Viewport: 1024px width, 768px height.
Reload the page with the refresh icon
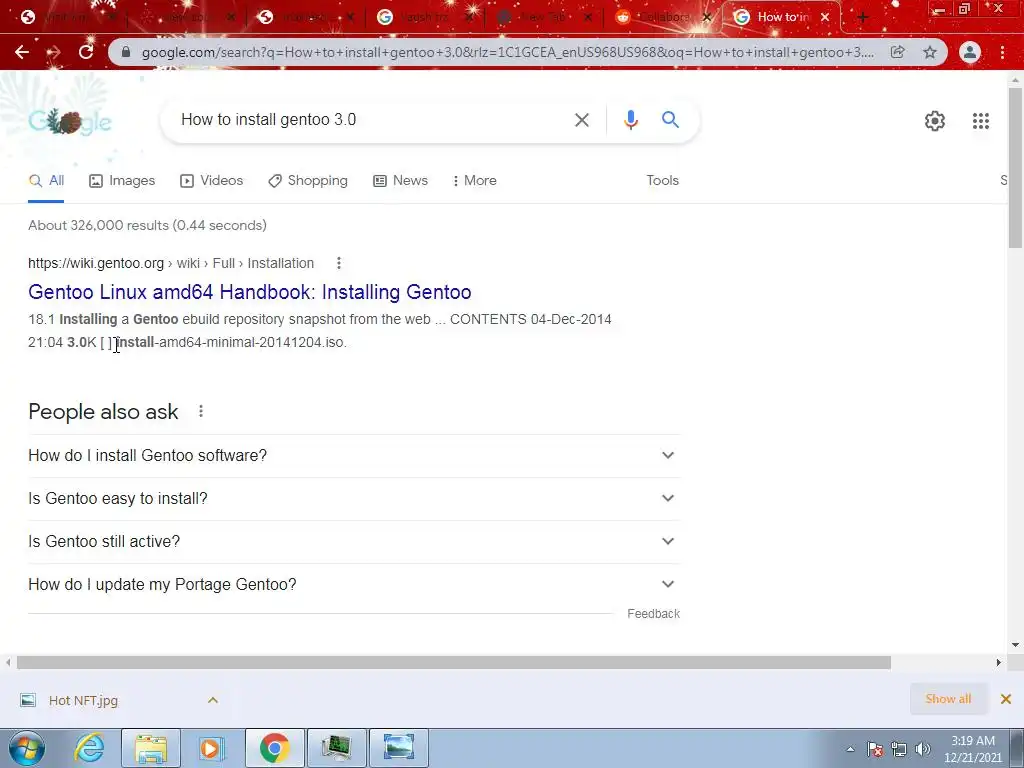(x=86, y=52)
